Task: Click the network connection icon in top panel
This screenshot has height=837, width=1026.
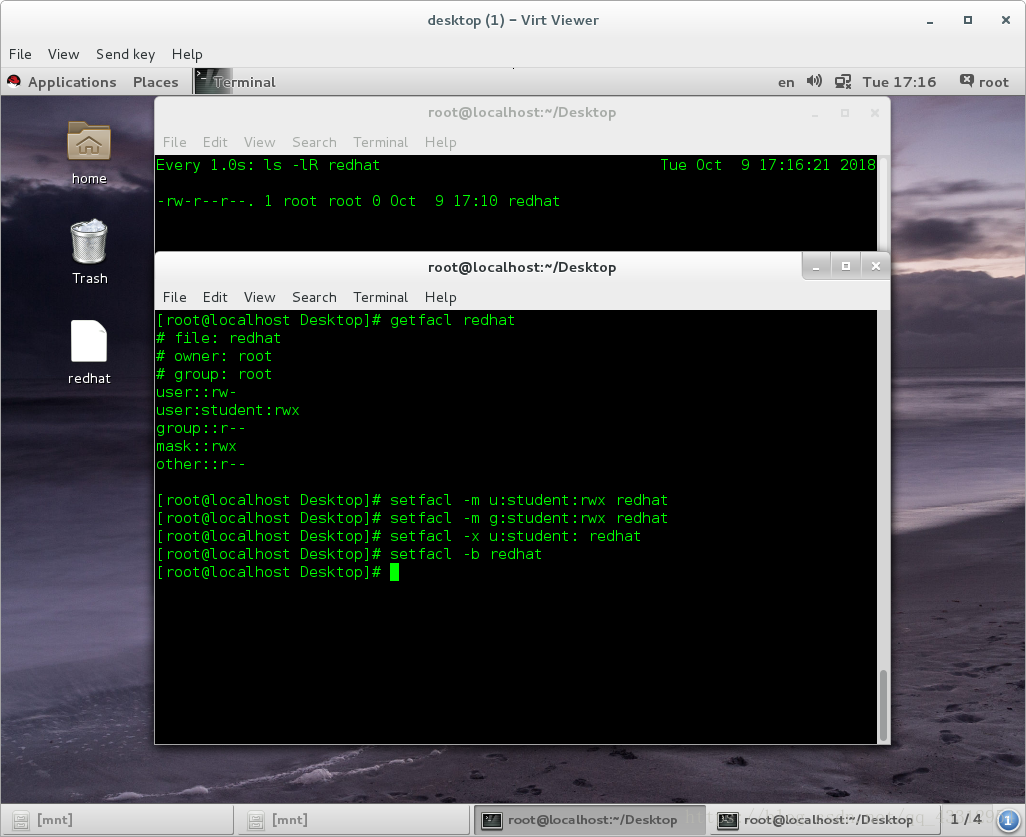Action: 843,82
